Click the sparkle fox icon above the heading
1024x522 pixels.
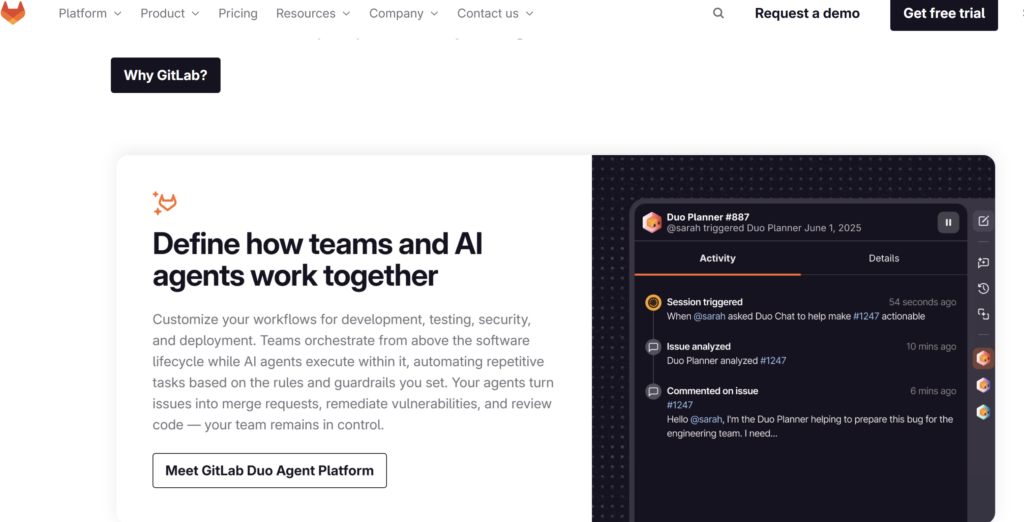[165, 203]
